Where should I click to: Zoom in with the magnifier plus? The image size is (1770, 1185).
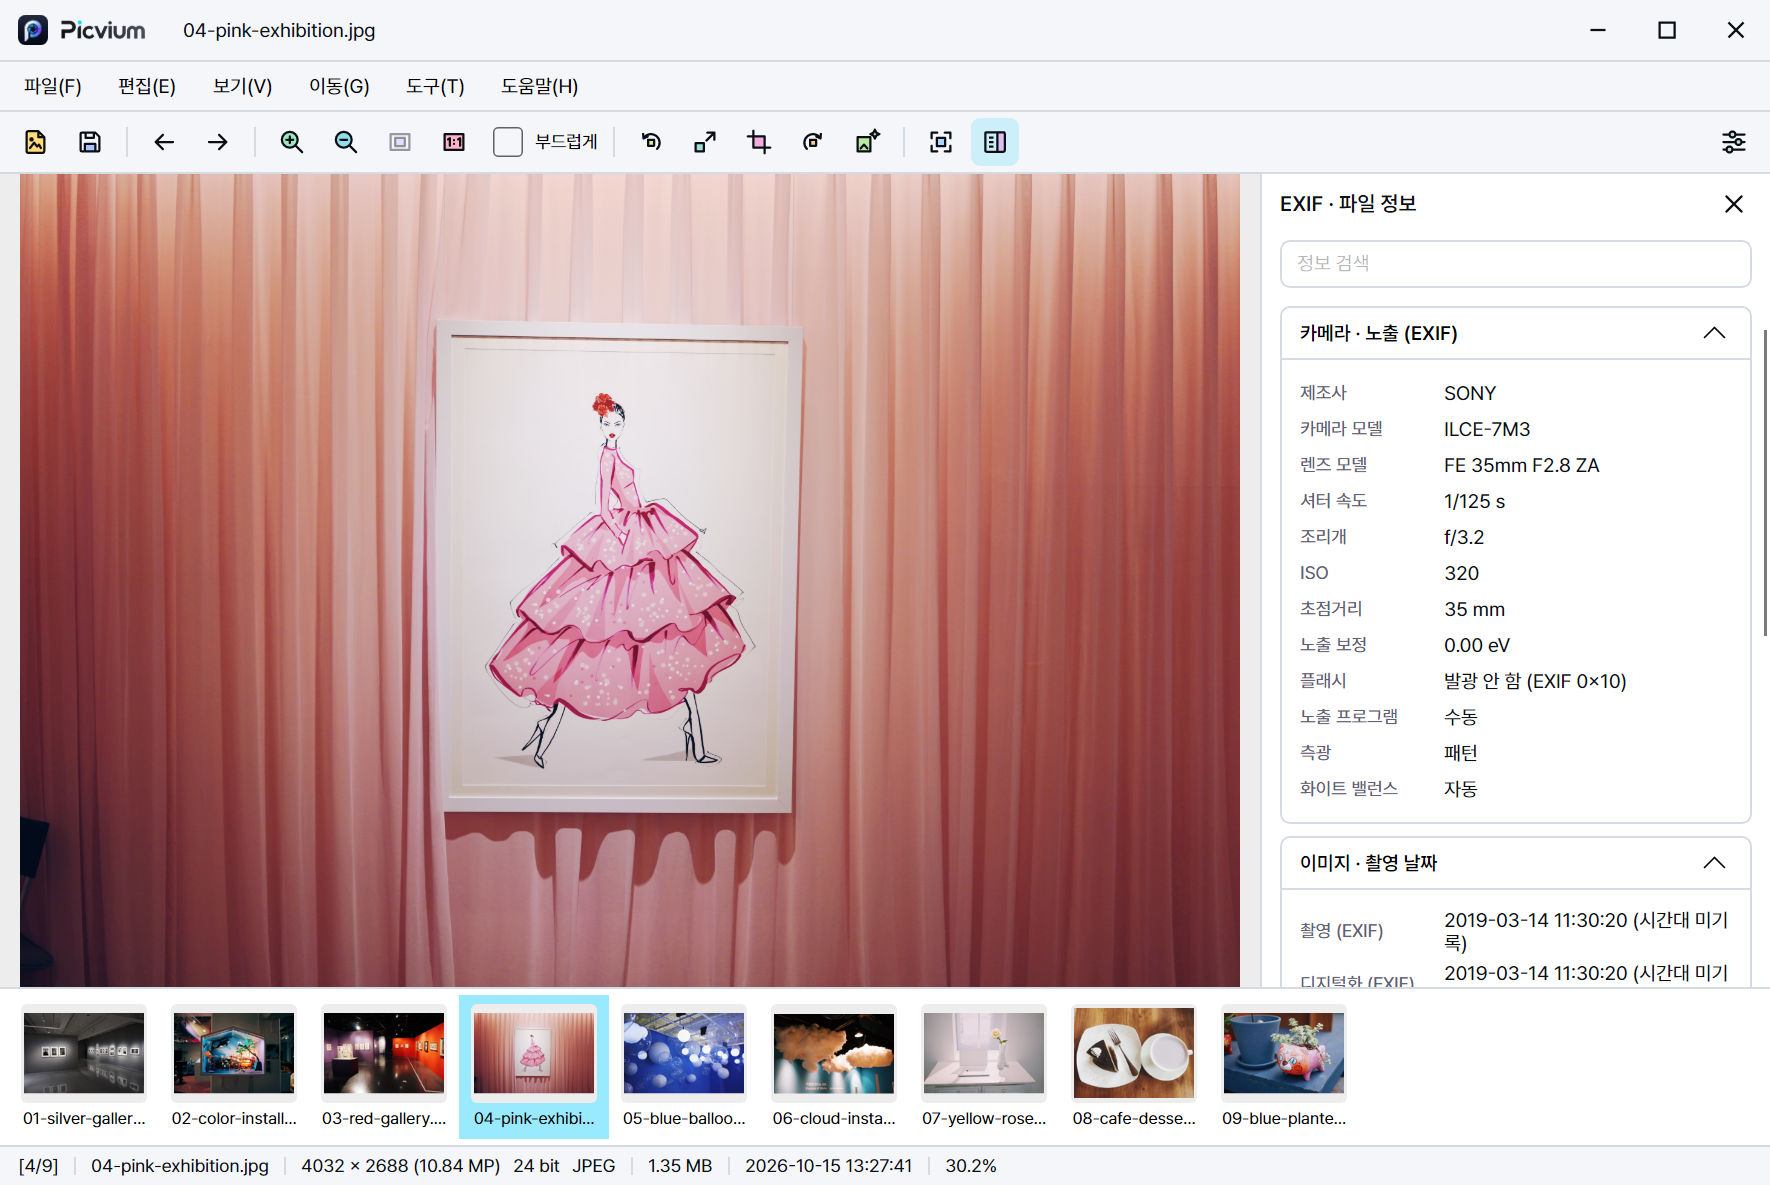292,142
